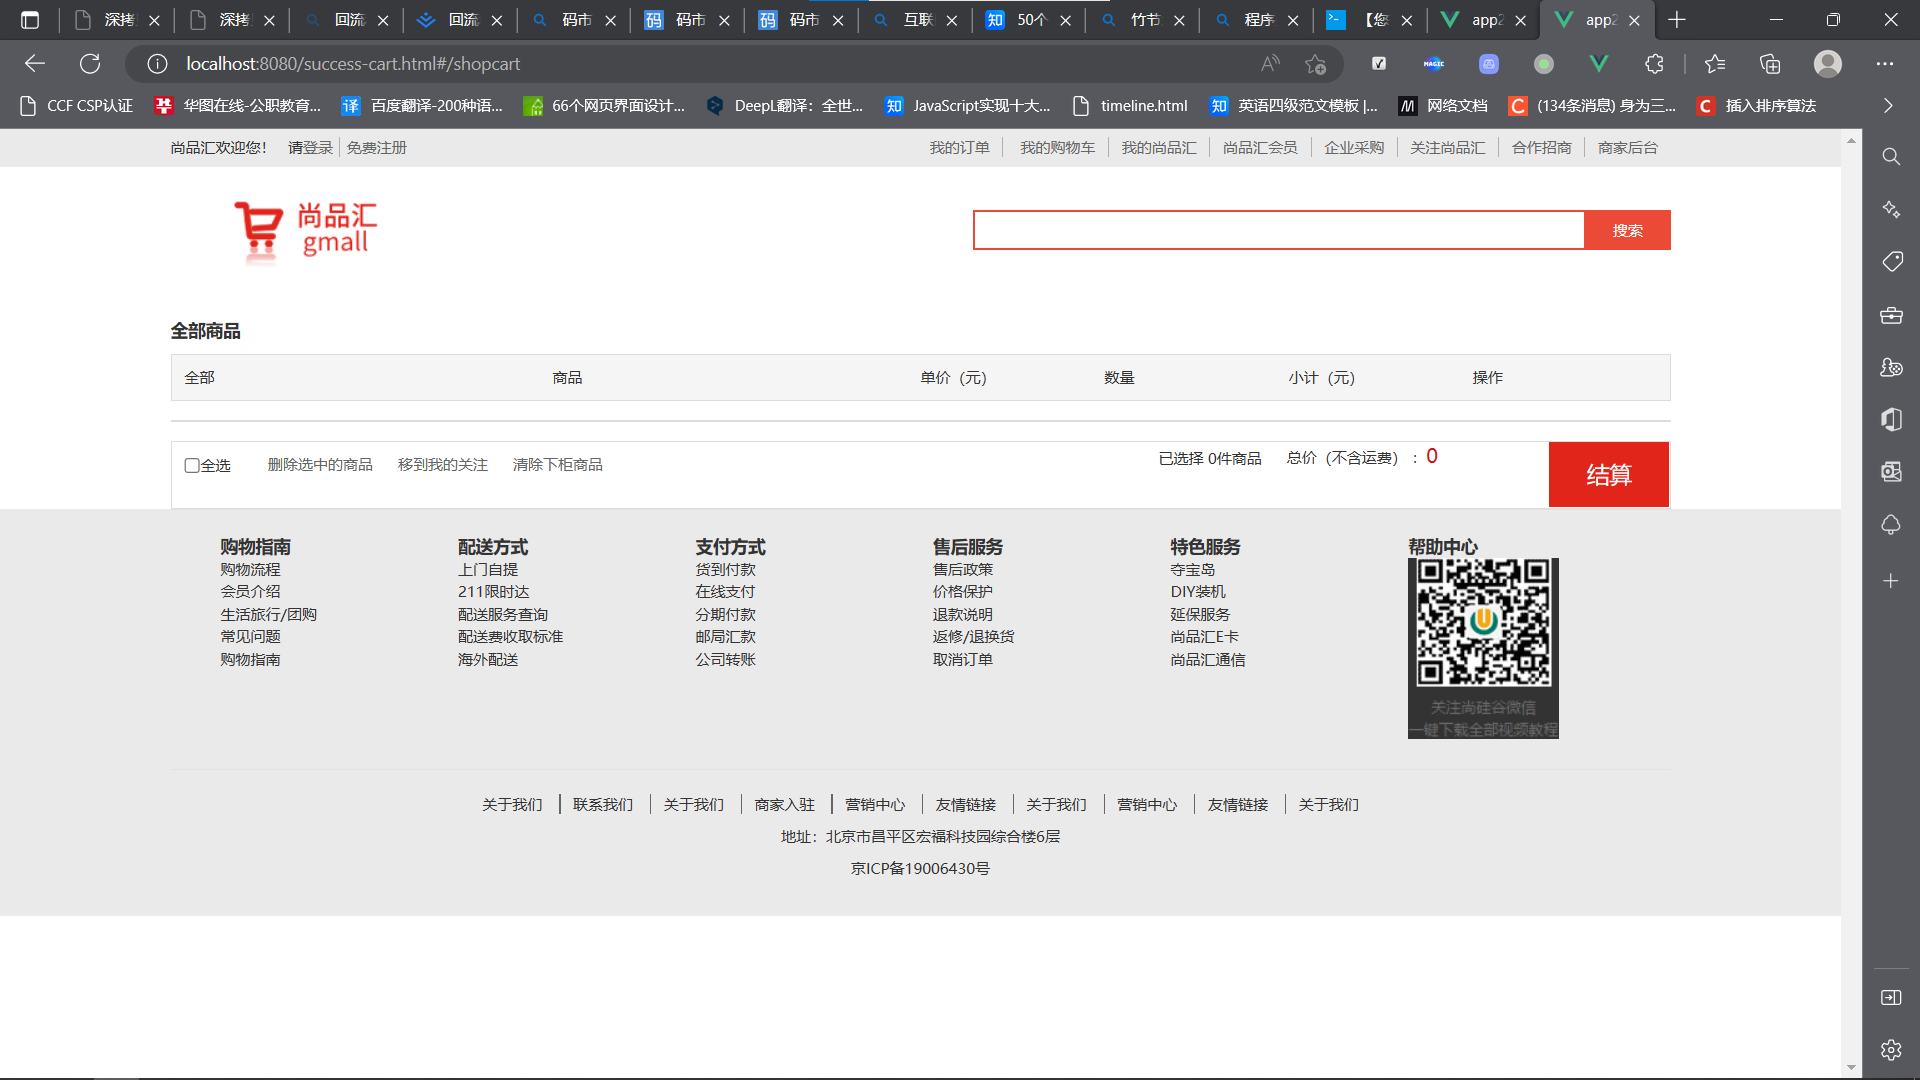Click the browser back arrow

point(35,64)
